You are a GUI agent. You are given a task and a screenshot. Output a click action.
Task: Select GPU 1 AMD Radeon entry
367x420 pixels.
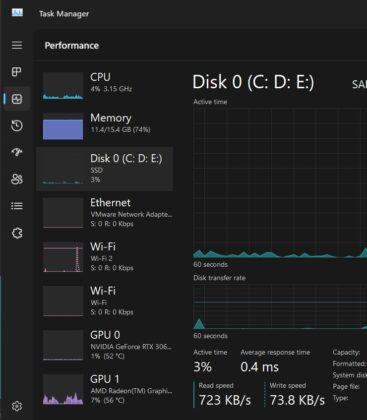point(104,389)
